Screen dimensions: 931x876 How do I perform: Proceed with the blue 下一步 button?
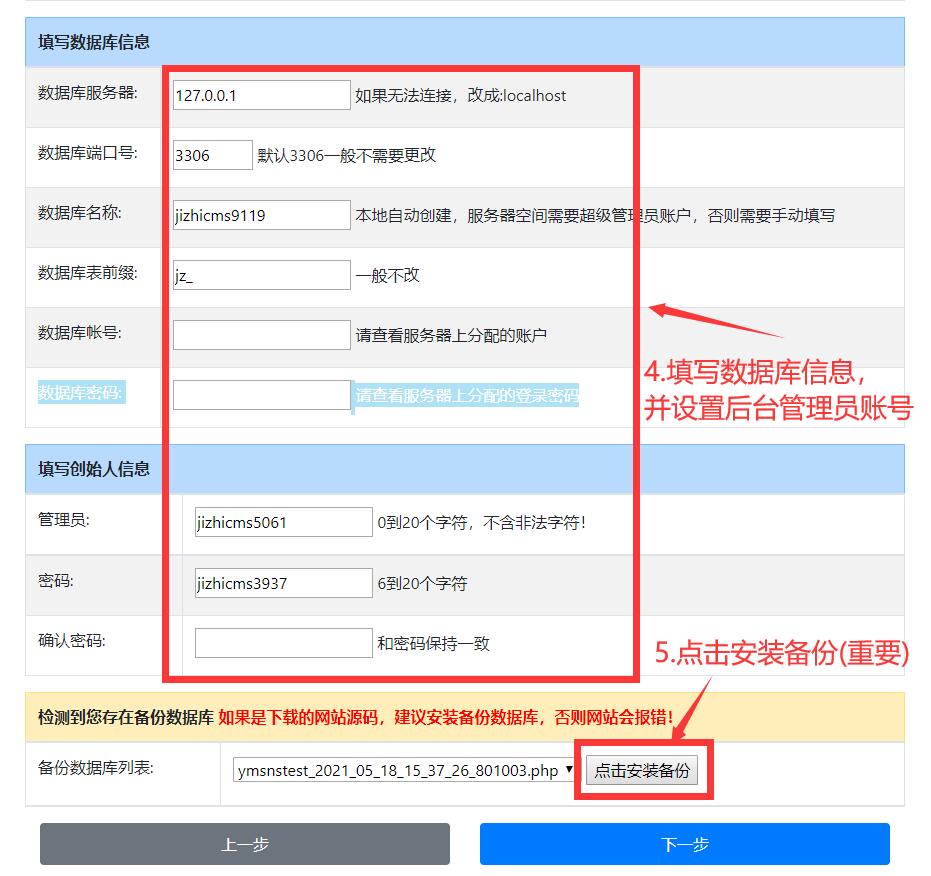pyautogui.click(x=685, y=844)
